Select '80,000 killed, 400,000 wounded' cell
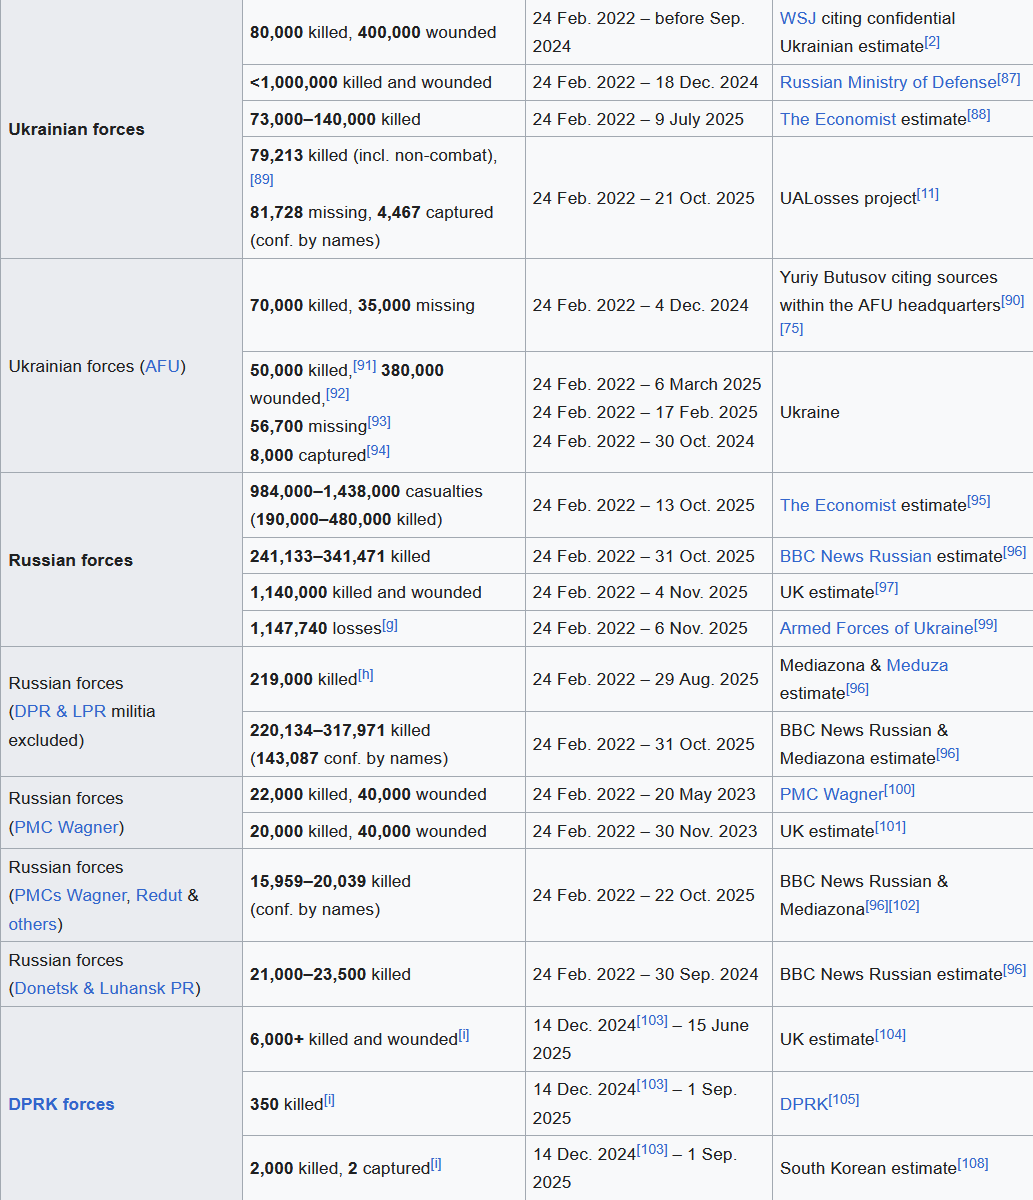 point(384,32)
